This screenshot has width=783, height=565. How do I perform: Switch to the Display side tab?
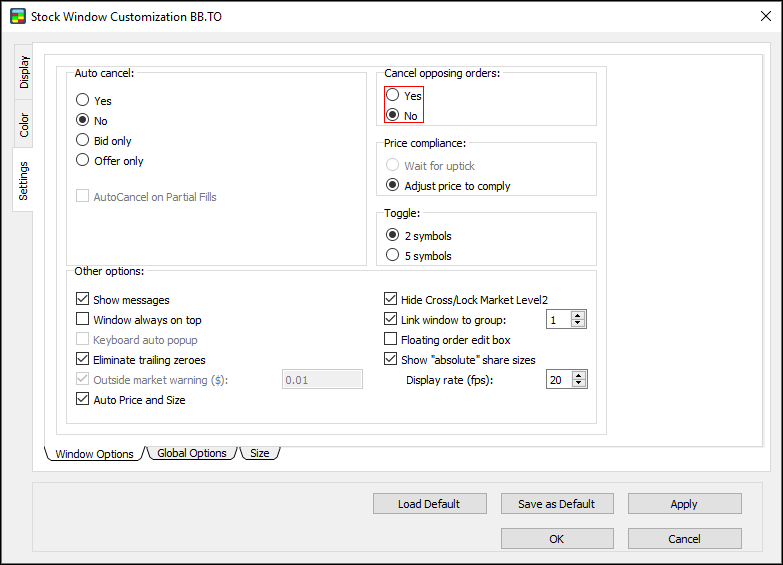pos(24,72)
